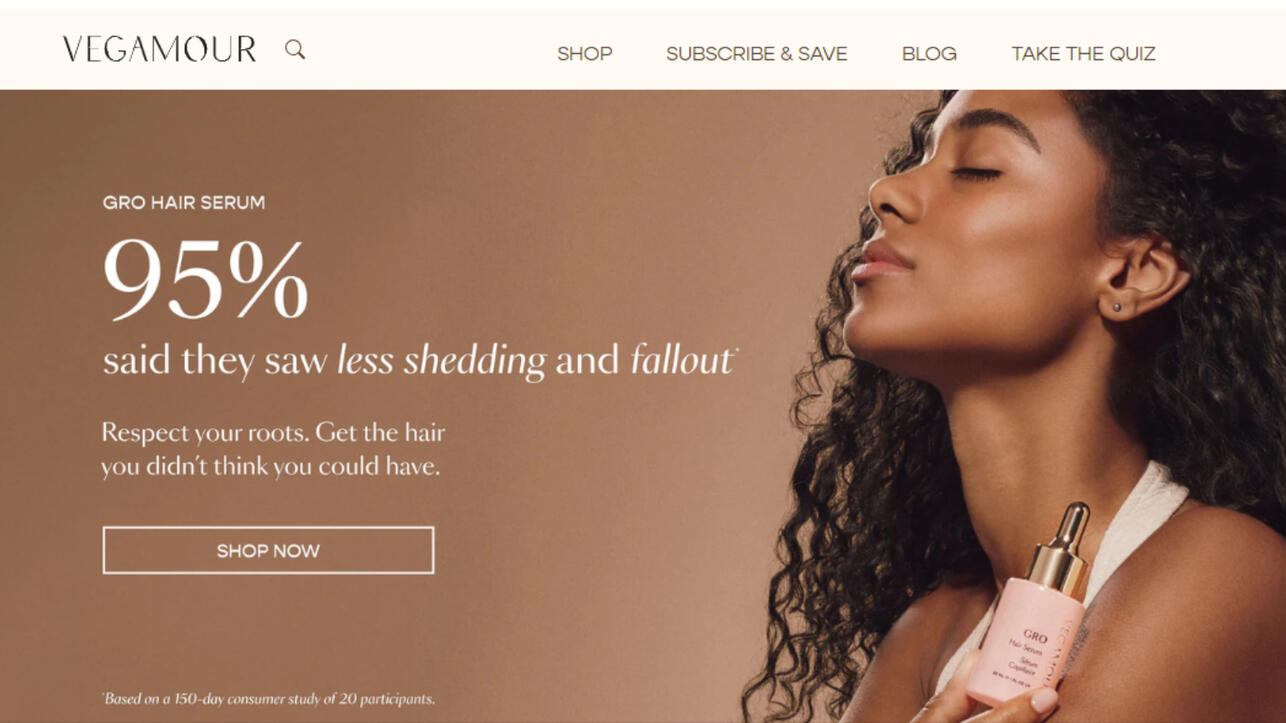1286x723 pixels.
Task: Click the consumer study footnote text
Action: 268,699
